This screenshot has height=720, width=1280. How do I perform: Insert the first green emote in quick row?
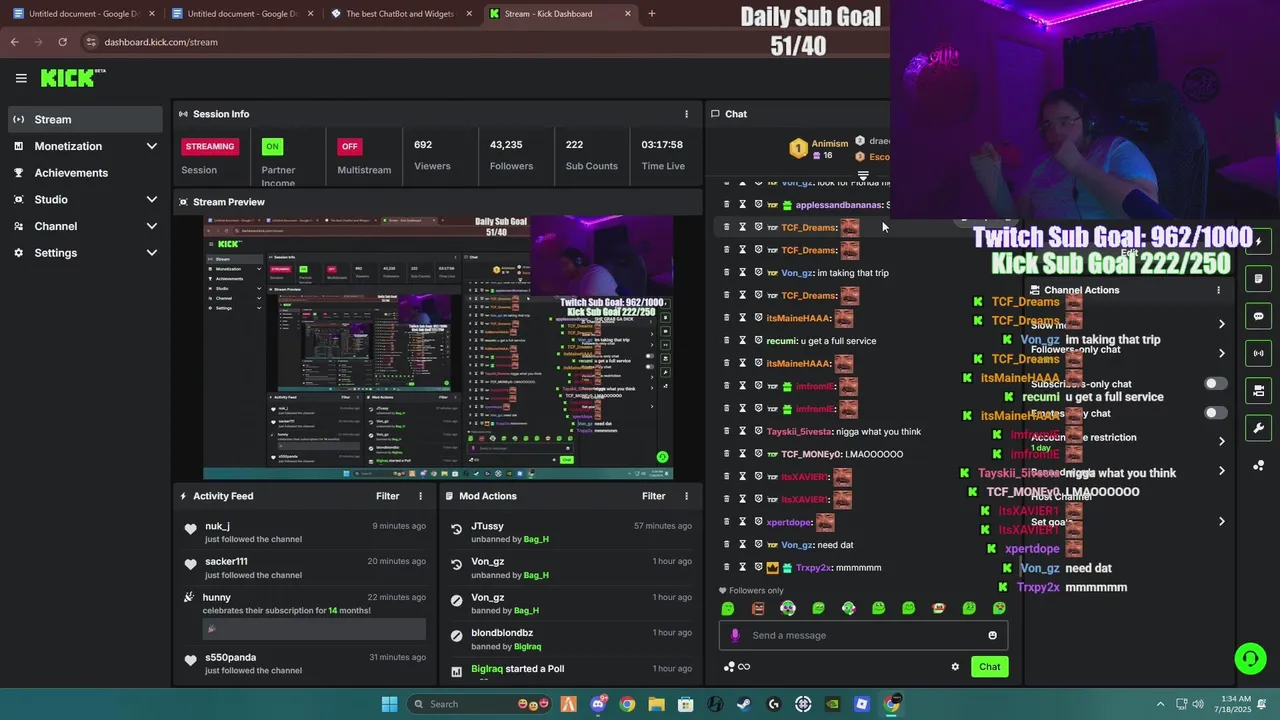(728, 608)
